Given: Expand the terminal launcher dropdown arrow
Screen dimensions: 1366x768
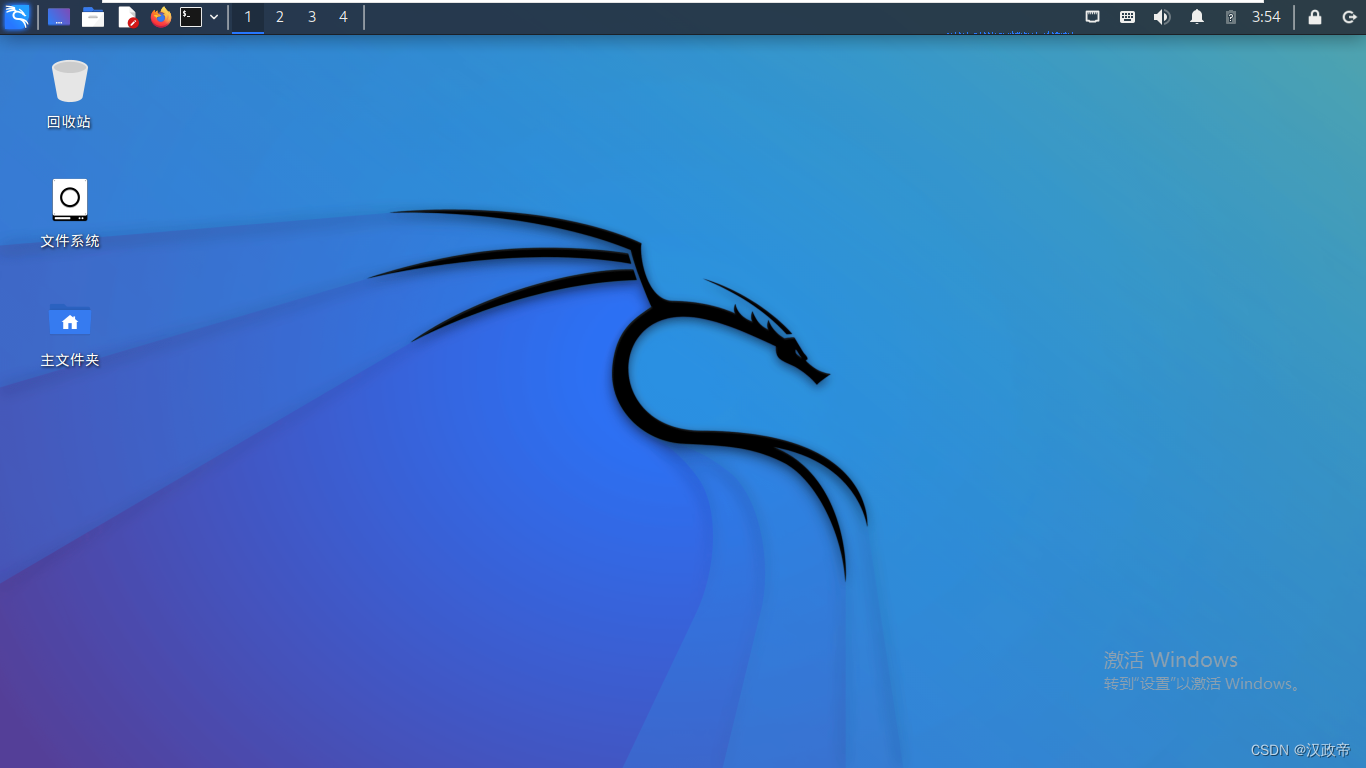Looking at the screenshot, I should (x=214, y=17).
